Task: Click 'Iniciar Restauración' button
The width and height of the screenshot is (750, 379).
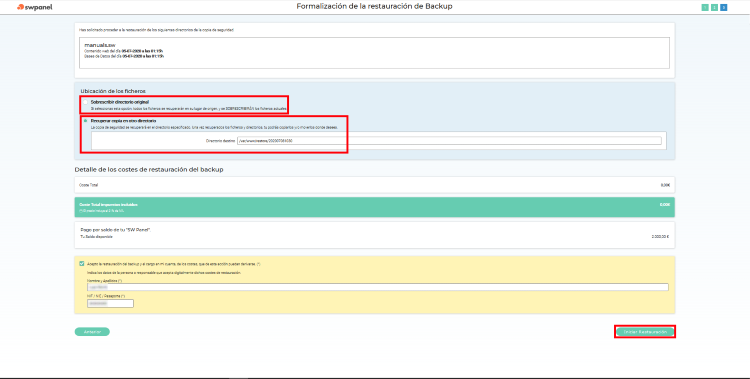Action: (x=645, y=332)
